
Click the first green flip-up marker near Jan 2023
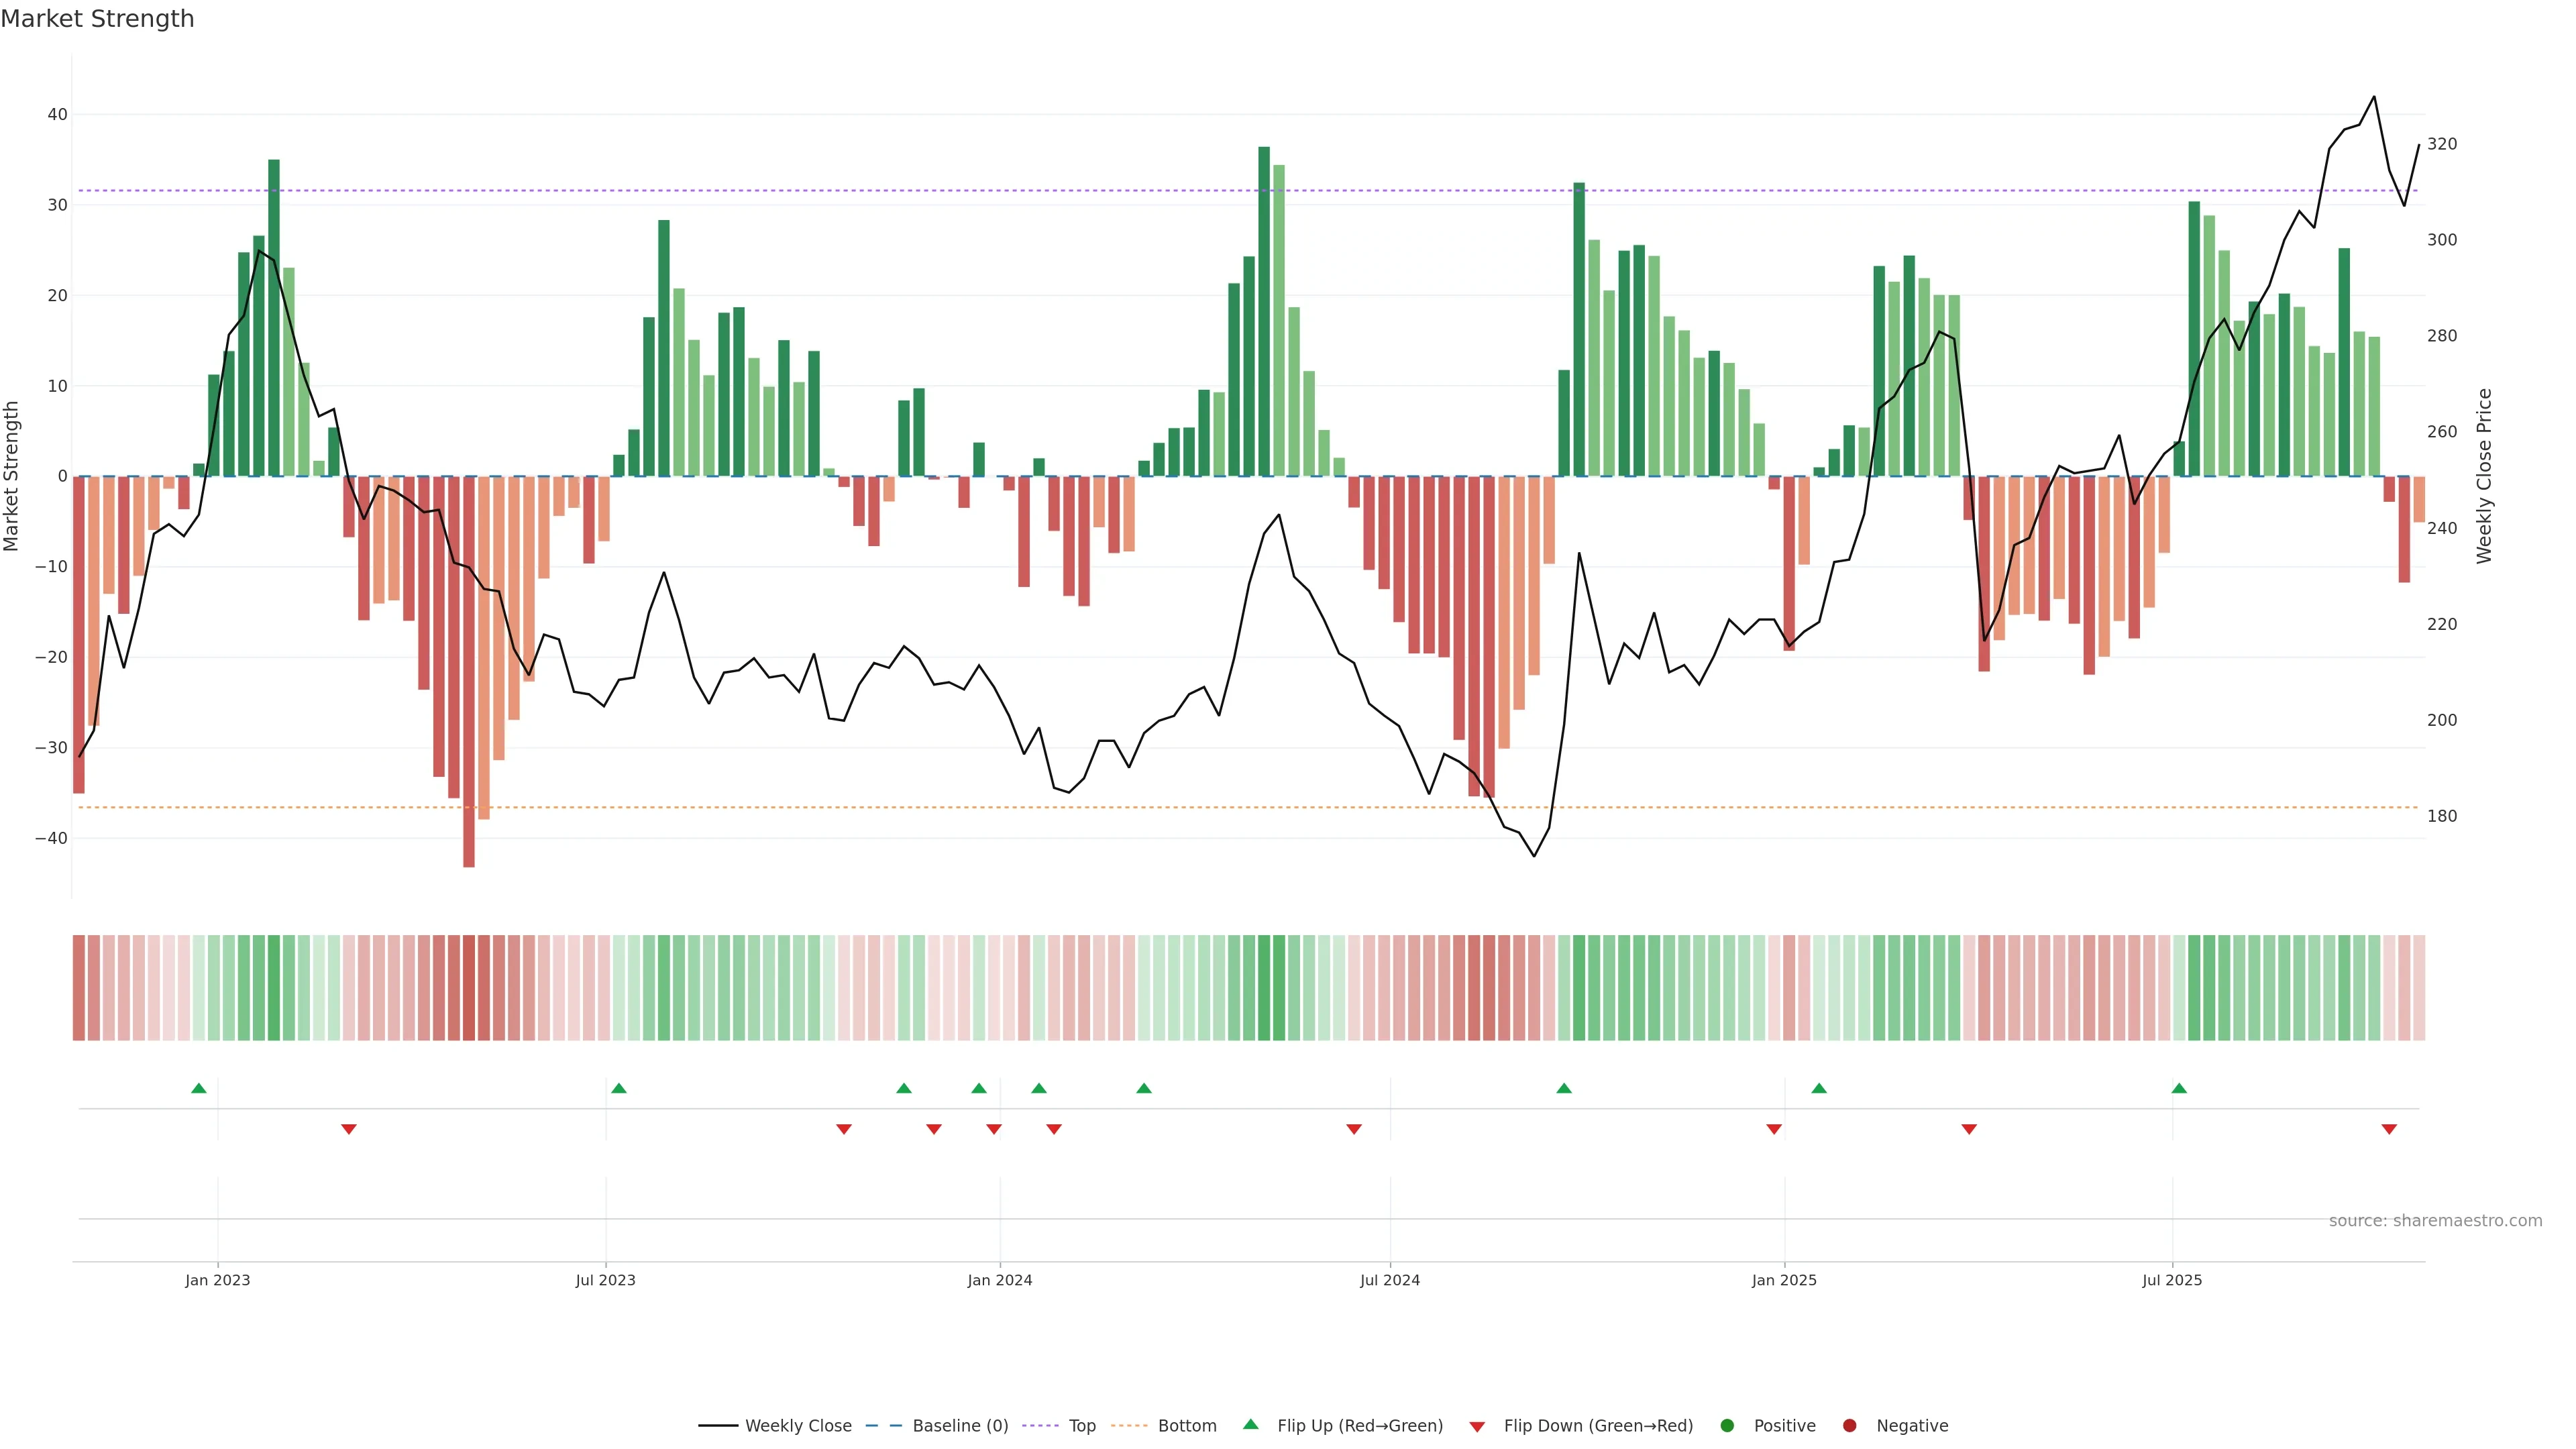click(199, 1088)
